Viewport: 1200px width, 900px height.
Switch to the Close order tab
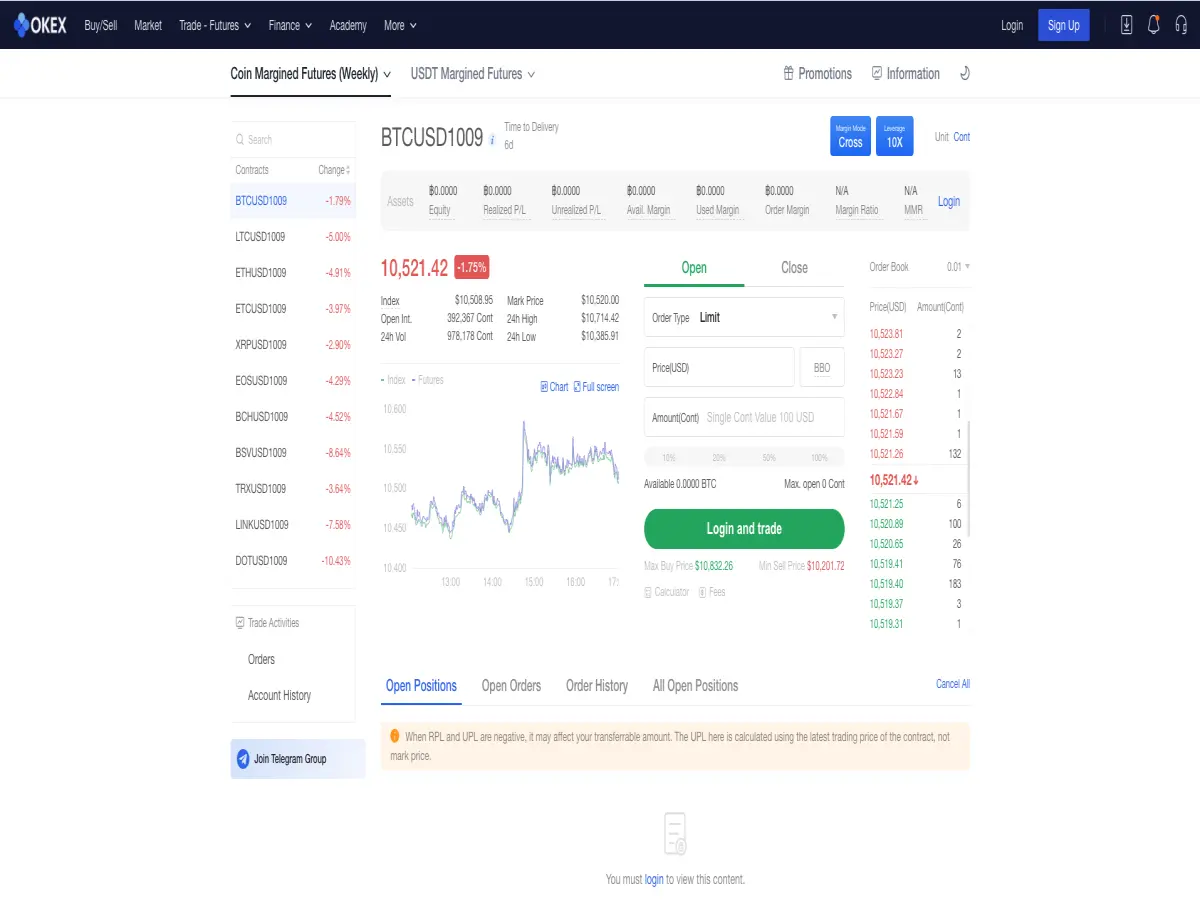[x=794, y=267]
